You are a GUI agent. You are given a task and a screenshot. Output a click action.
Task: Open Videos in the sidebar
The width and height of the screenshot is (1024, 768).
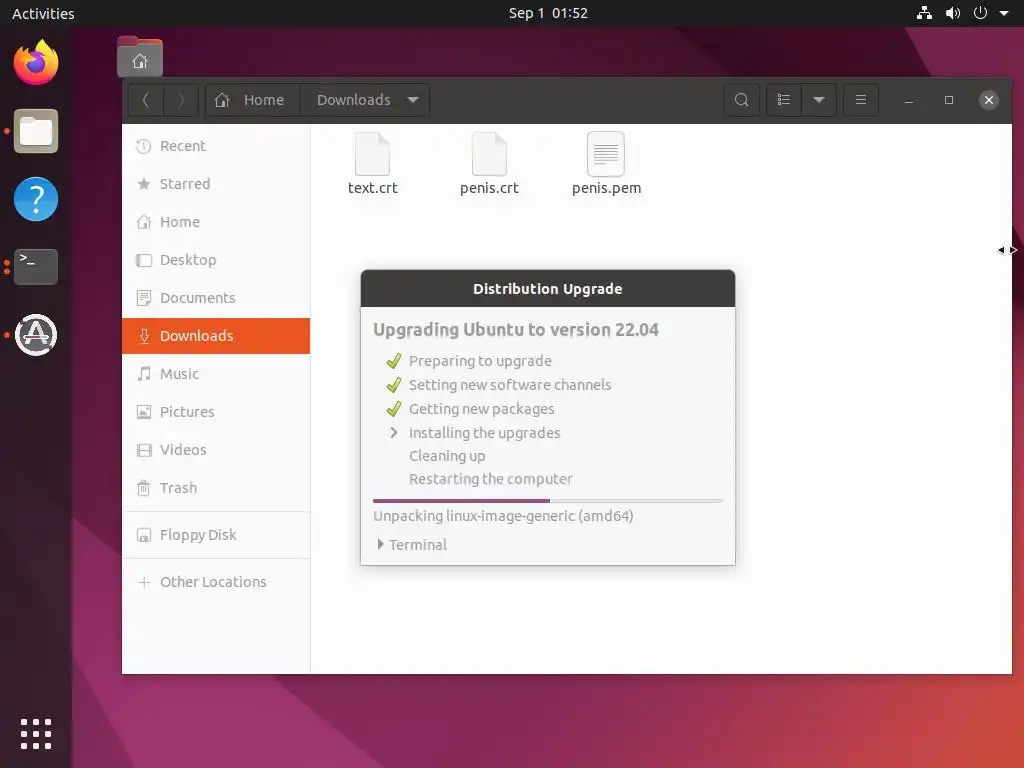point(216,450)
